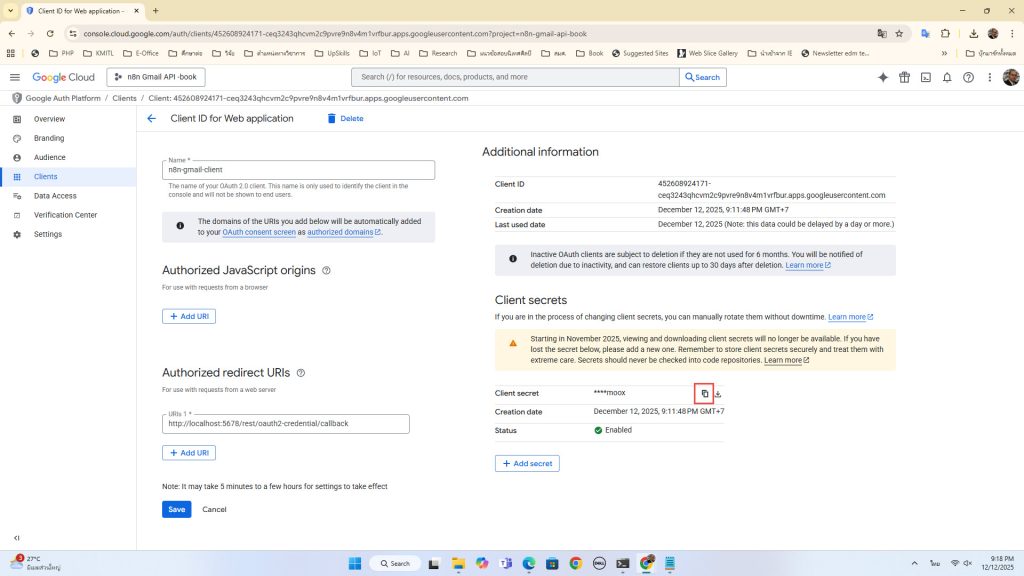Viewport: 1024px width, 576px height.
Task: Open Data Access in the sidebar
Action: click(x=55, y=196)
